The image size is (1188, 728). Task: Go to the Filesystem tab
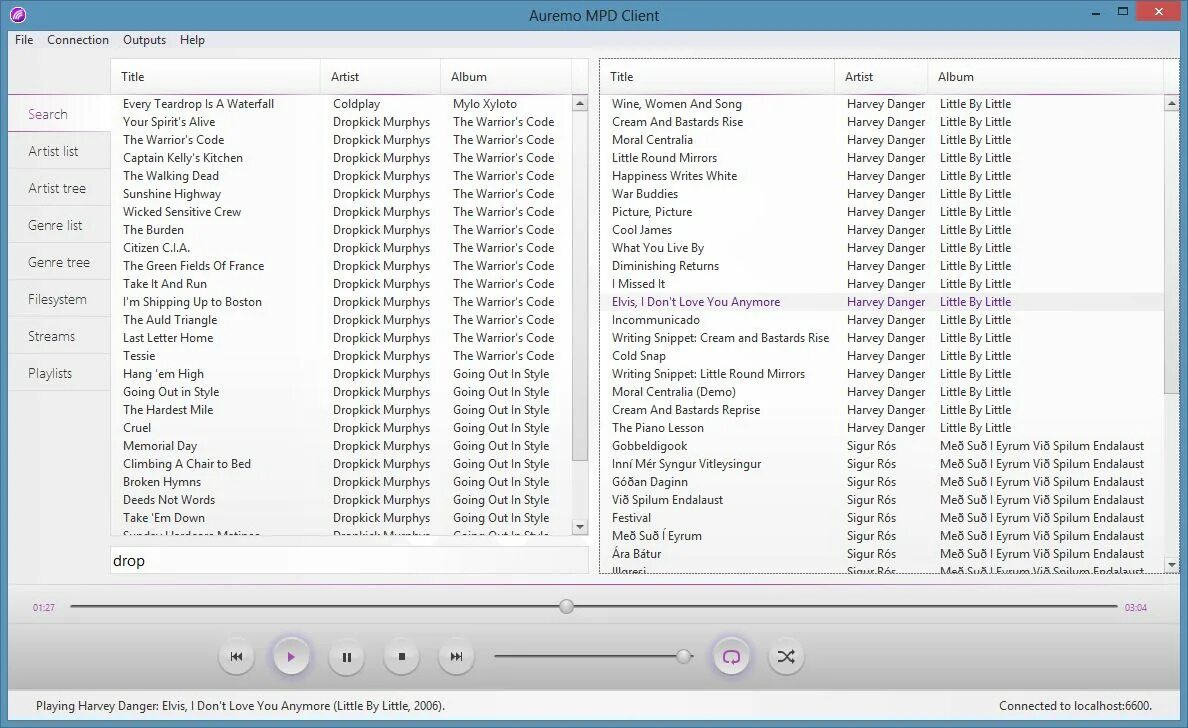click(59, 299)
